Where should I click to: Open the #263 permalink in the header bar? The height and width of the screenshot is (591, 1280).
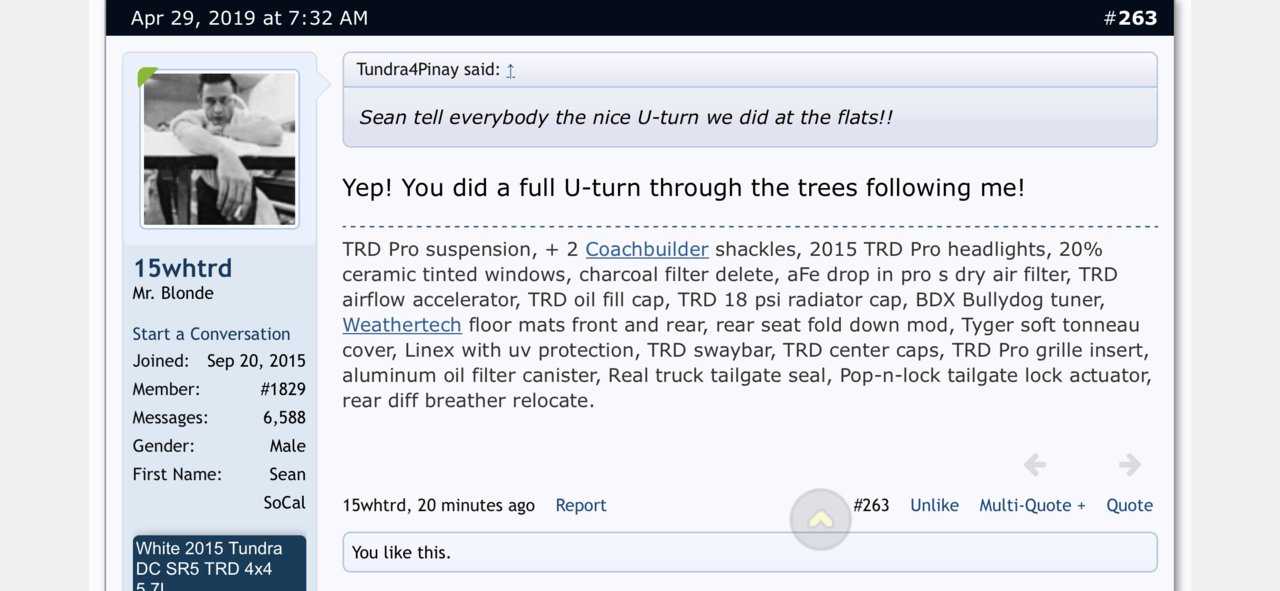coord(1130,18)
